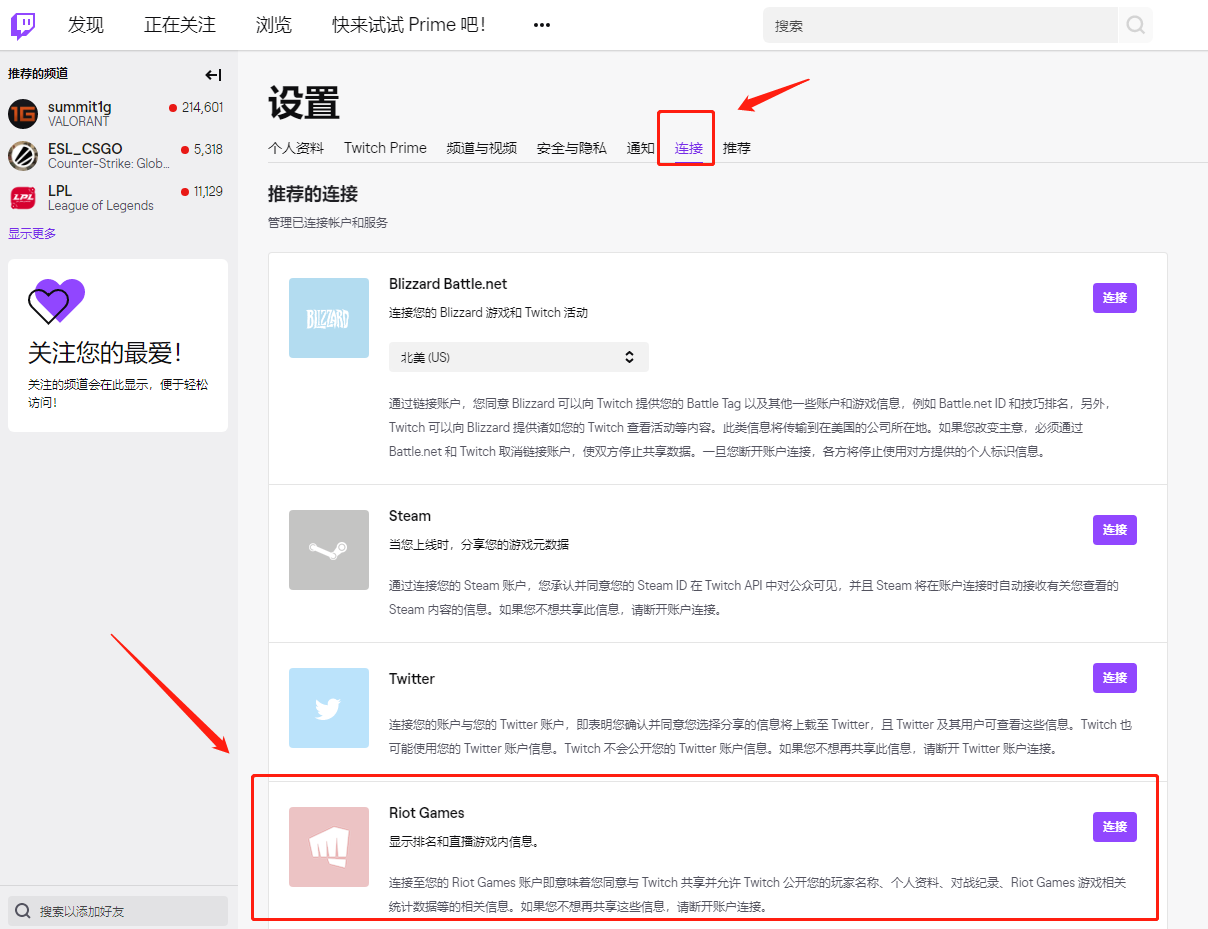Click 连接 next to Steam
The width and height of the screenshot is (1208, 929).
(1114, 530)
